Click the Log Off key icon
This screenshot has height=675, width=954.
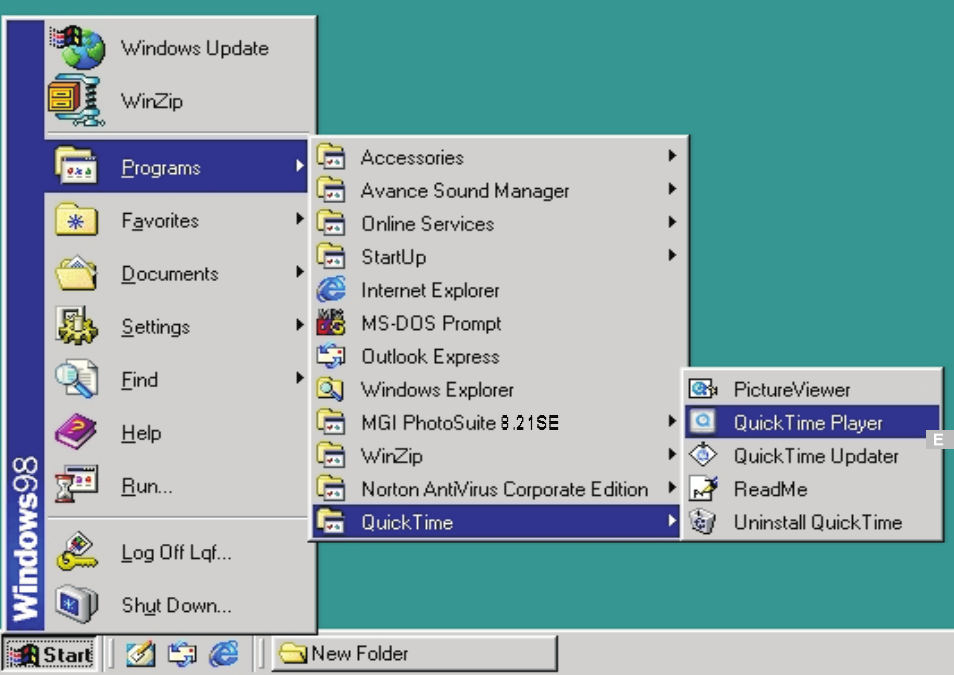pyautogui.click(x=76, y=551)
